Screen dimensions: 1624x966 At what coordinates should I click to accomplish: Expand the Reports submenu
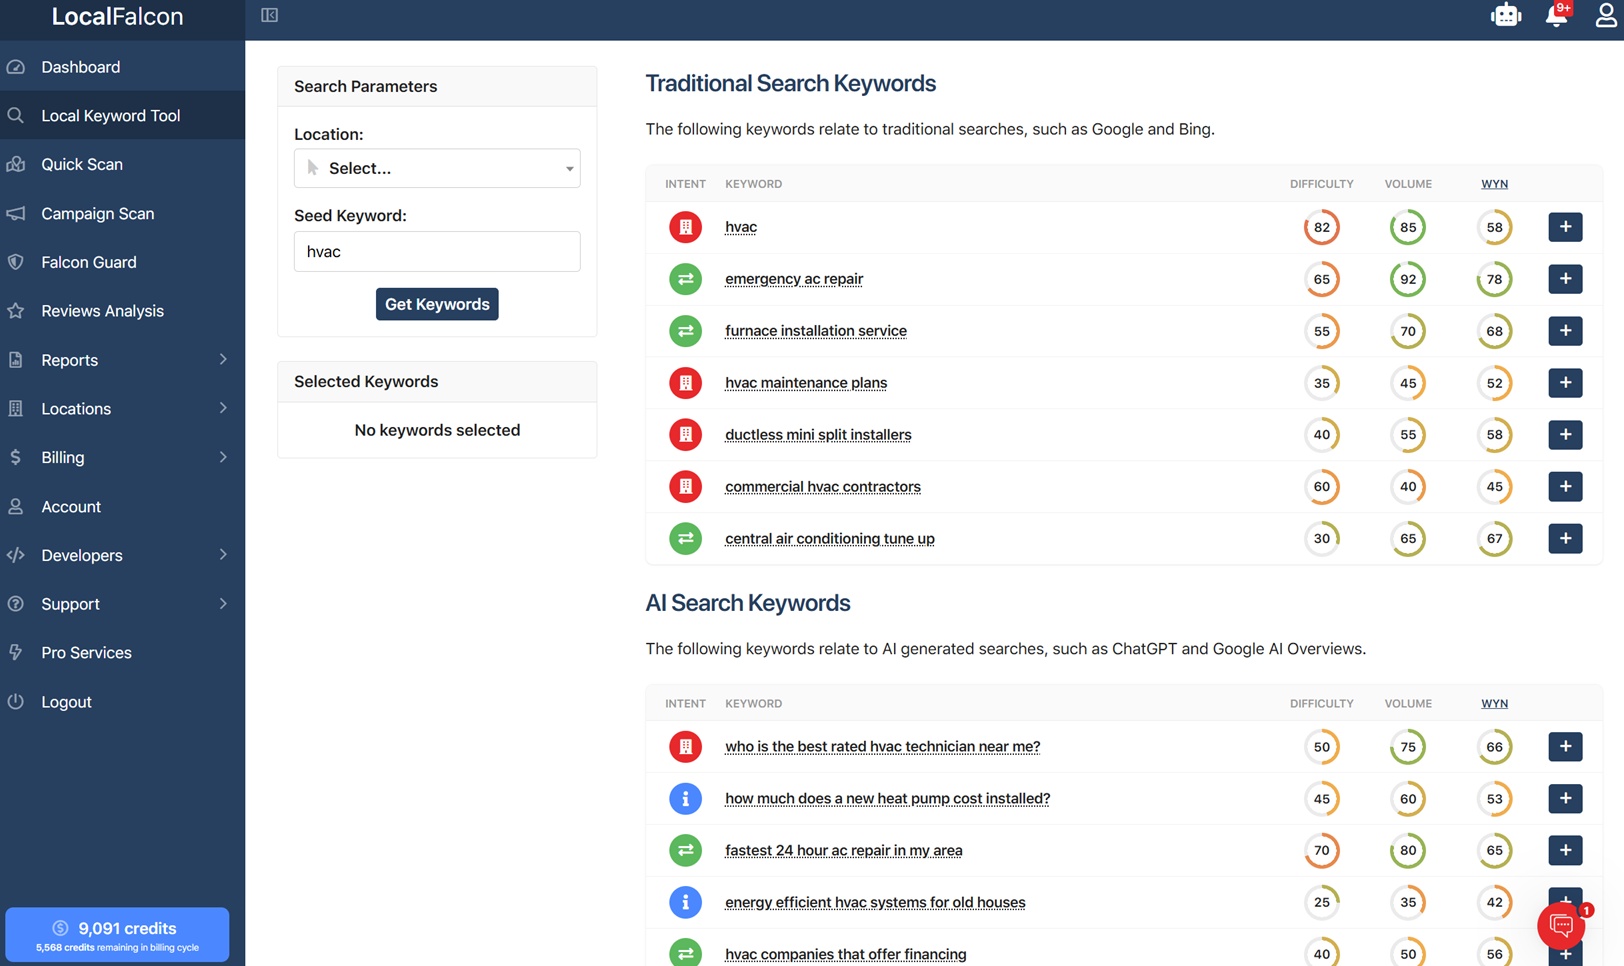(x=122, y=360)
